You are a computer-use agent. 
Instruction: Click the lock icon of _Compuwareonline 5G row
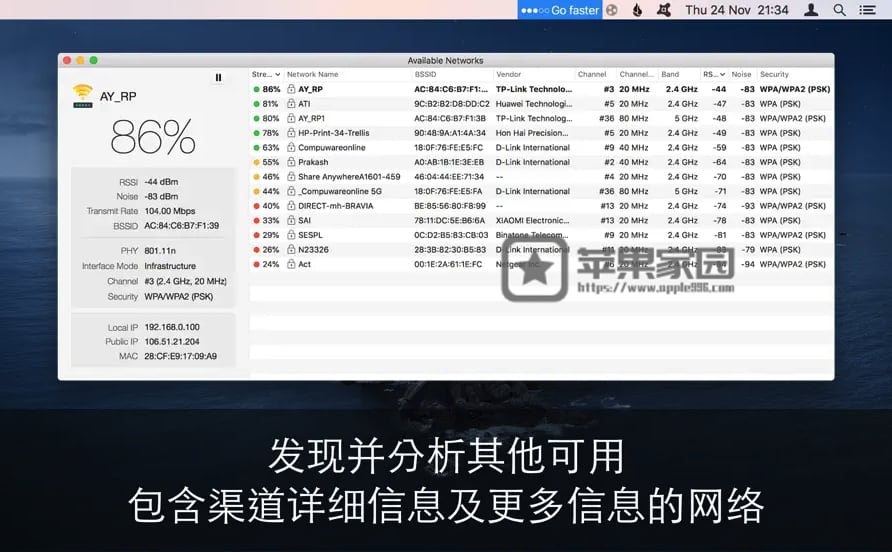[x=291, y=191]
